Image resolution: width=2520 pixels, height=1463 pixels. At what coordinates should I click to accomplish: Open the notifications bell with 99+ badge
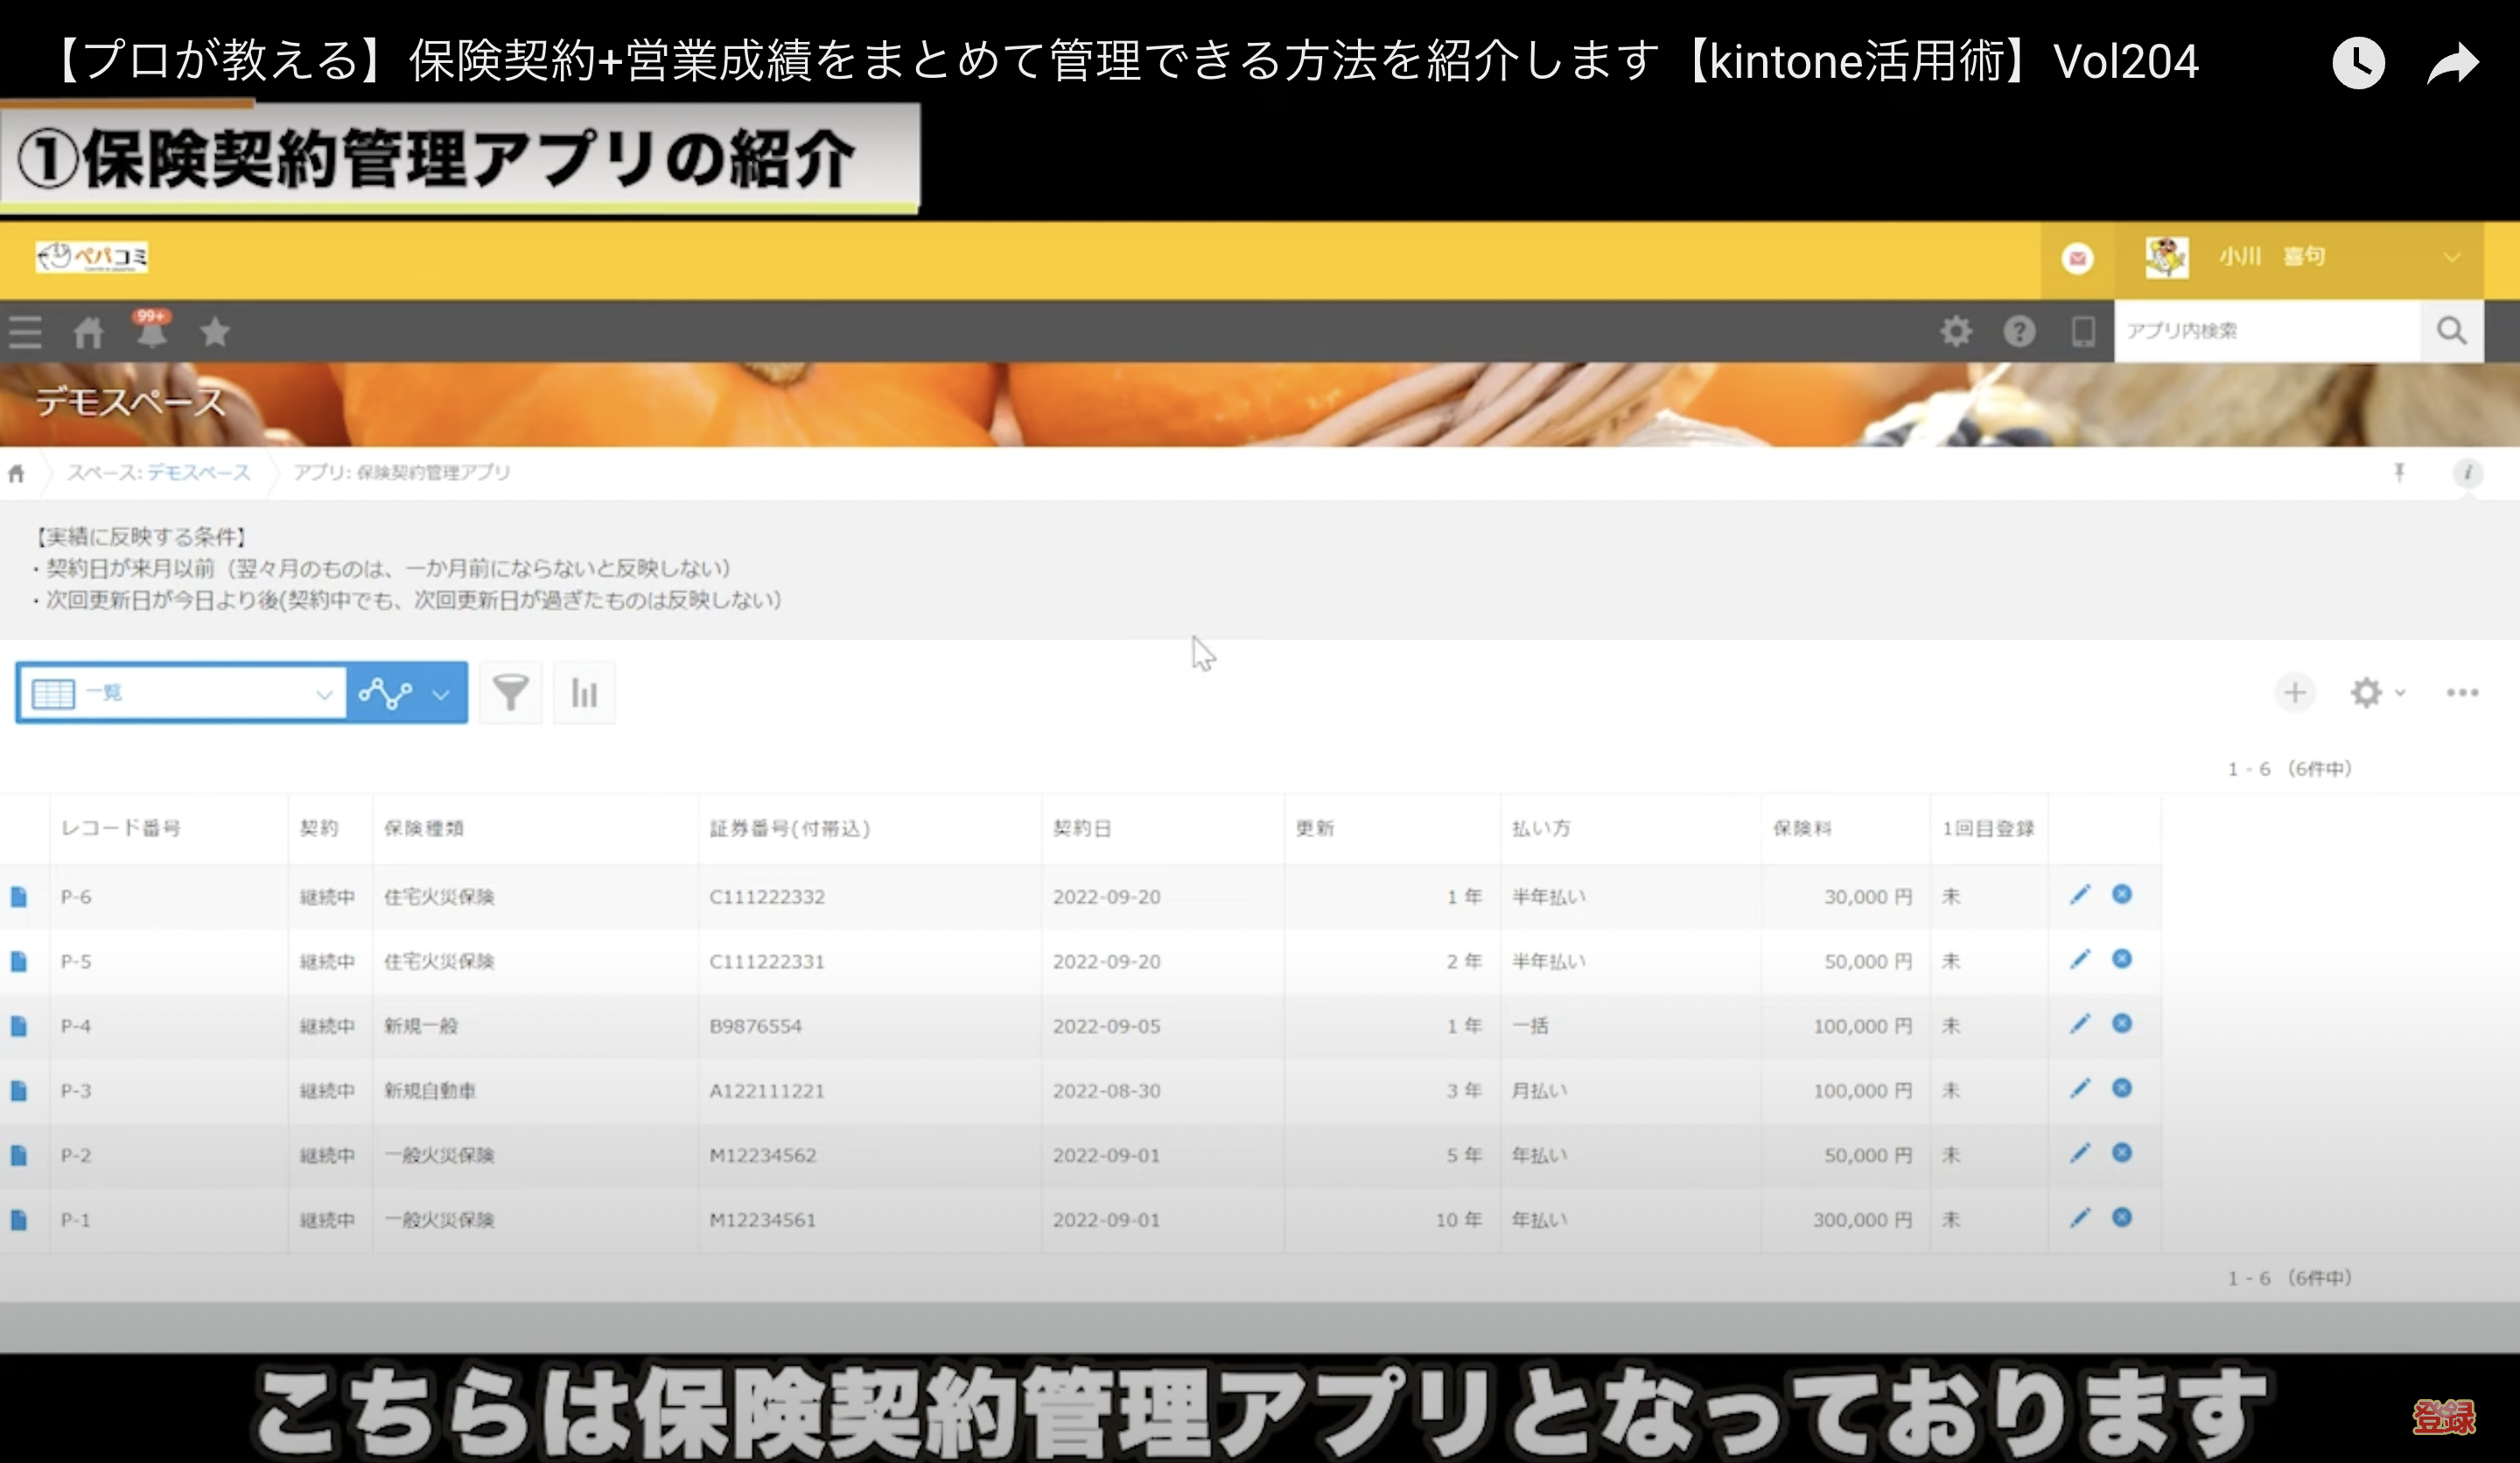(151, 330)
